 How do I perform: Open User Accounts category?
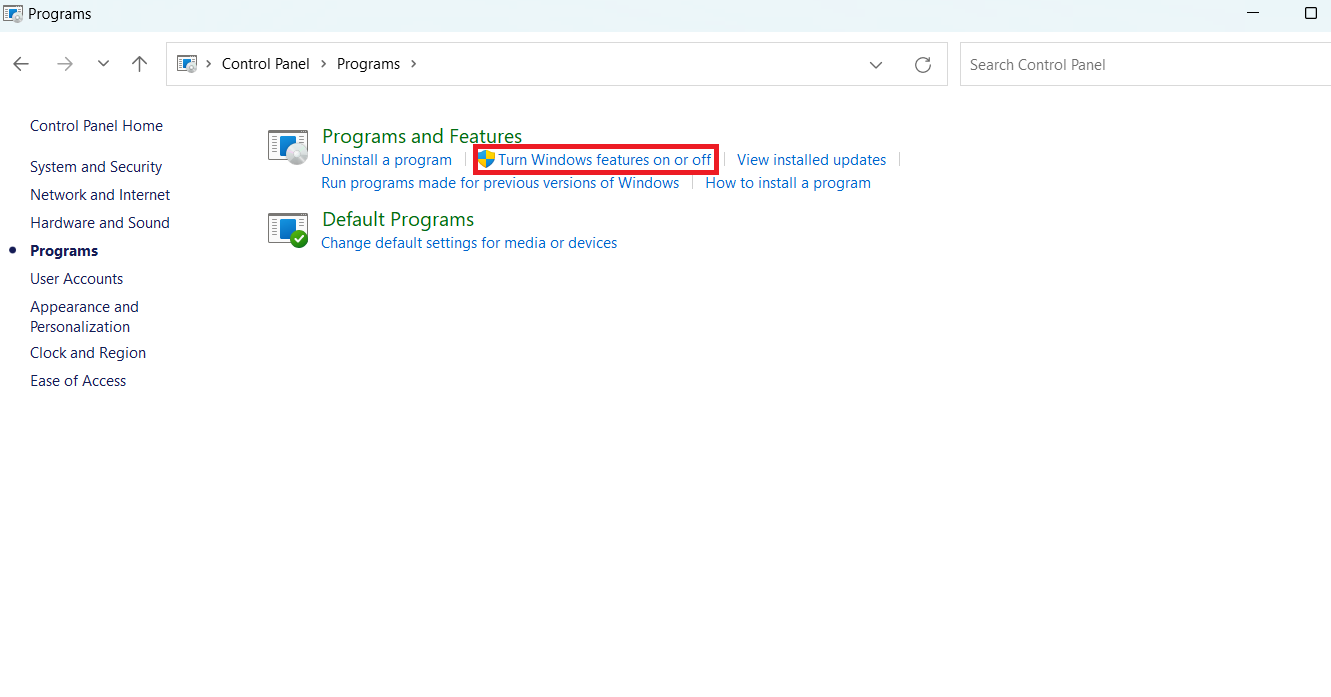pos(77,279)
